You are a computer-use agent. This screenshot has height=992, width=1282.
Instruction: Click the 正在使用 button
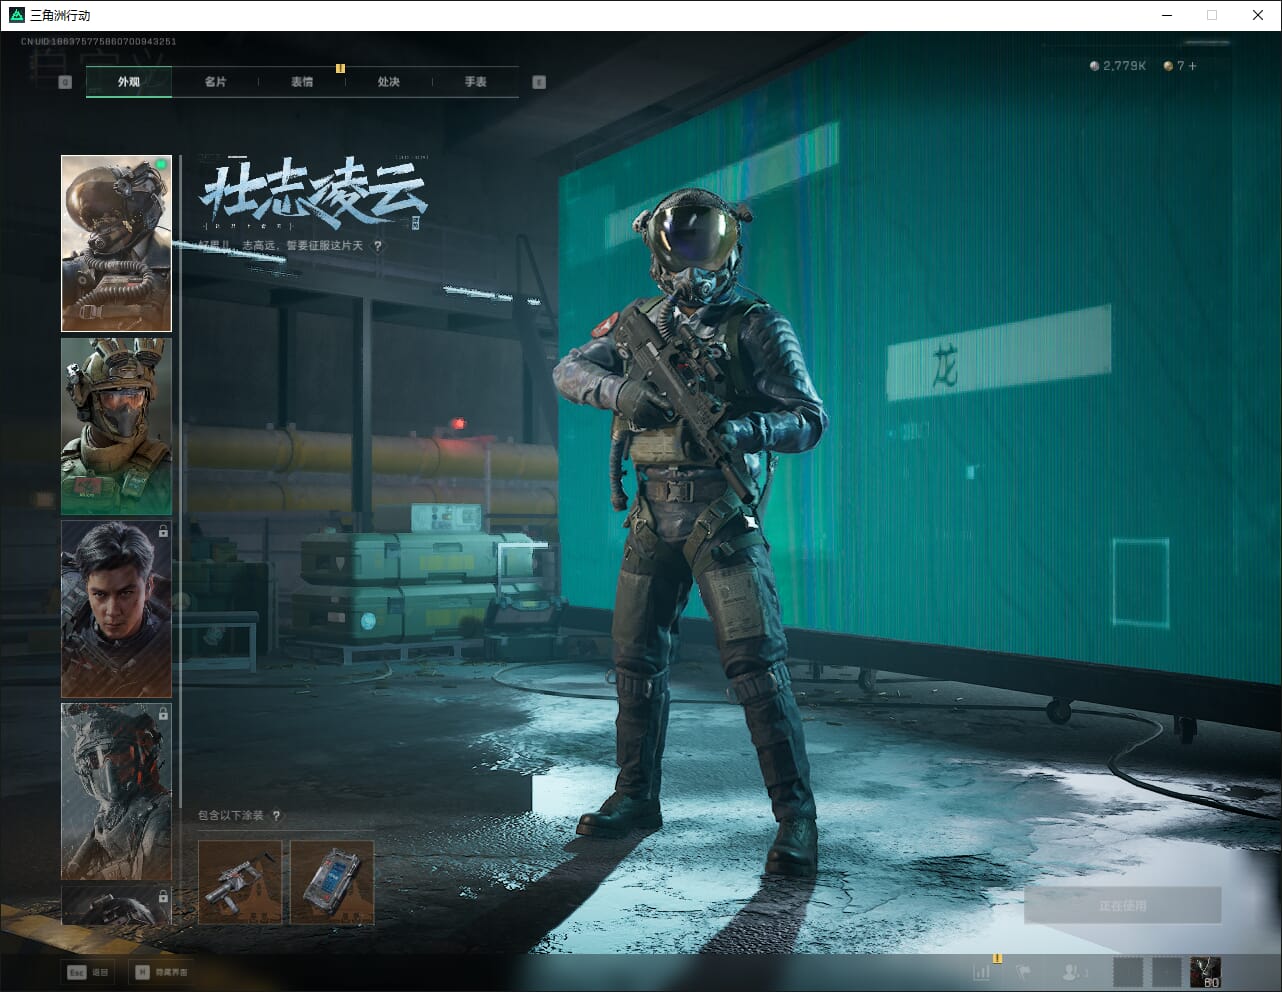pyautogui.click(x=1122, y=906)
